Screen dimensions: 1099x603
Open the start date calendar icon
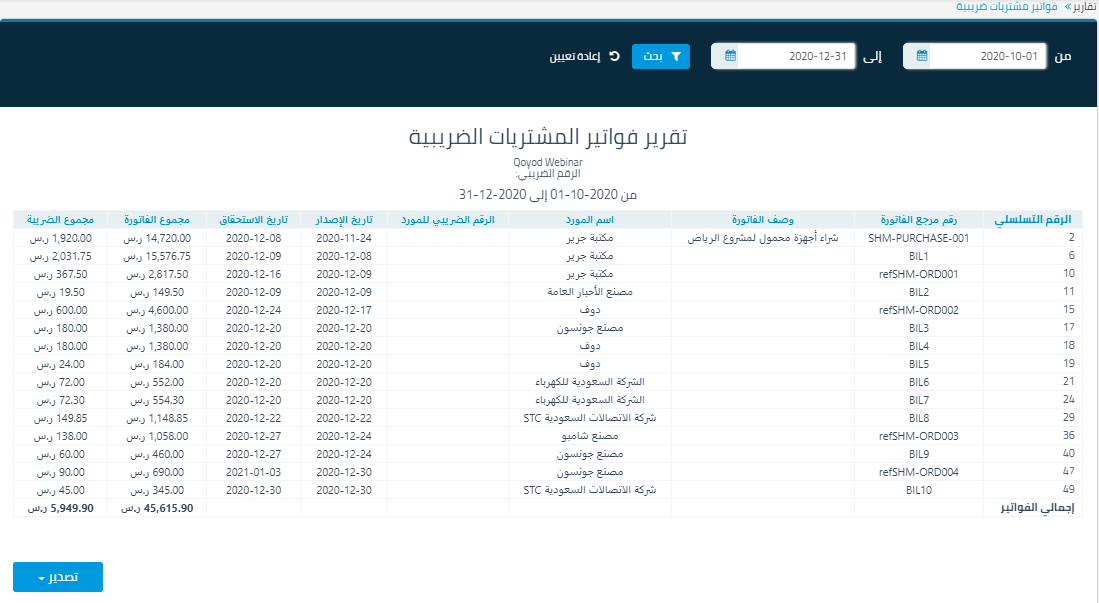921,56
